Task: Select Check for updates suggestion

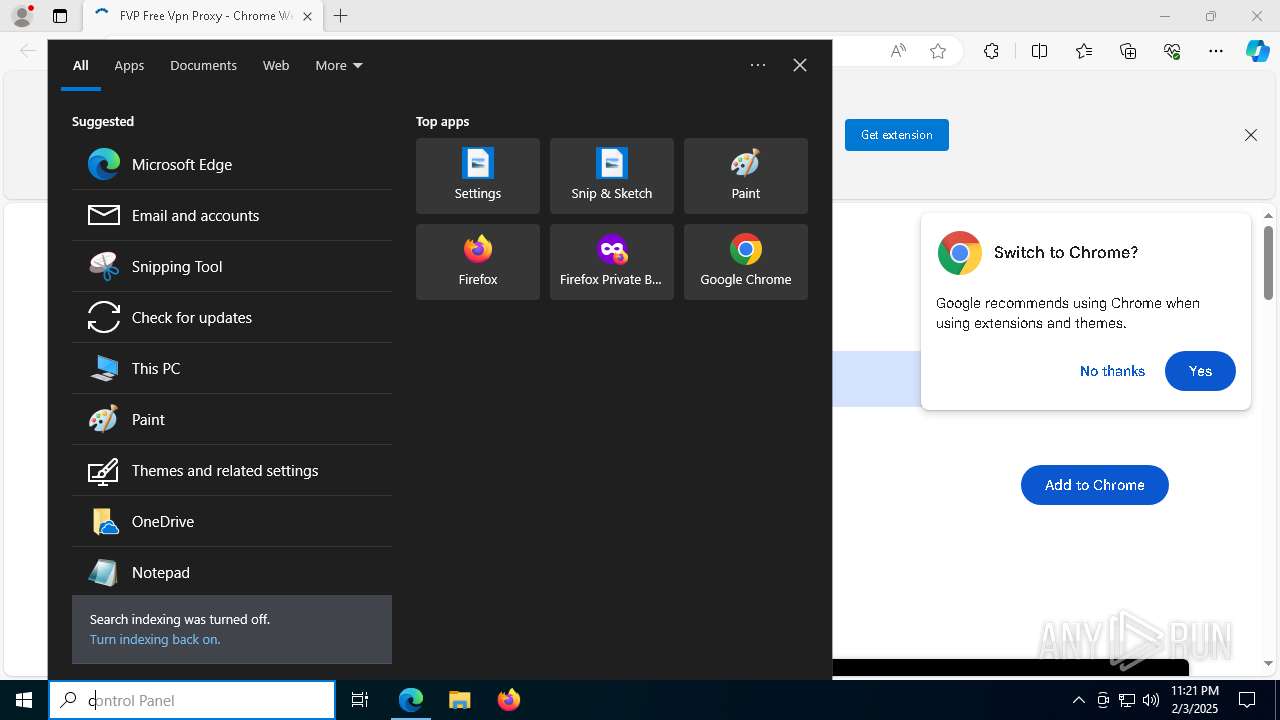Action: click(232, 317)
